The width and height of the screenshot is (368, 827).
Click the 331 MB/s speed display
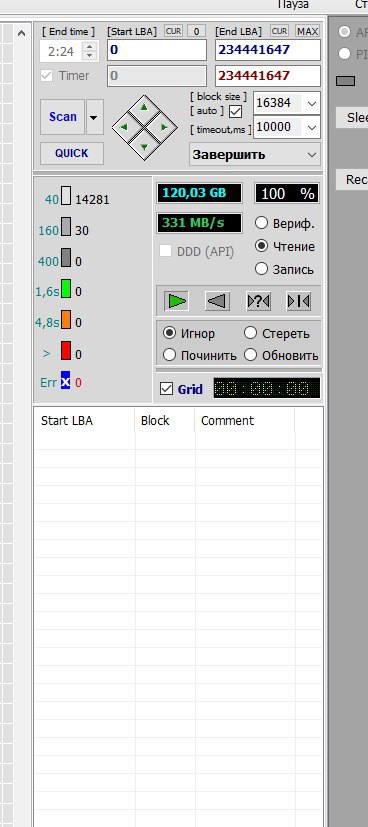(199, 223)
